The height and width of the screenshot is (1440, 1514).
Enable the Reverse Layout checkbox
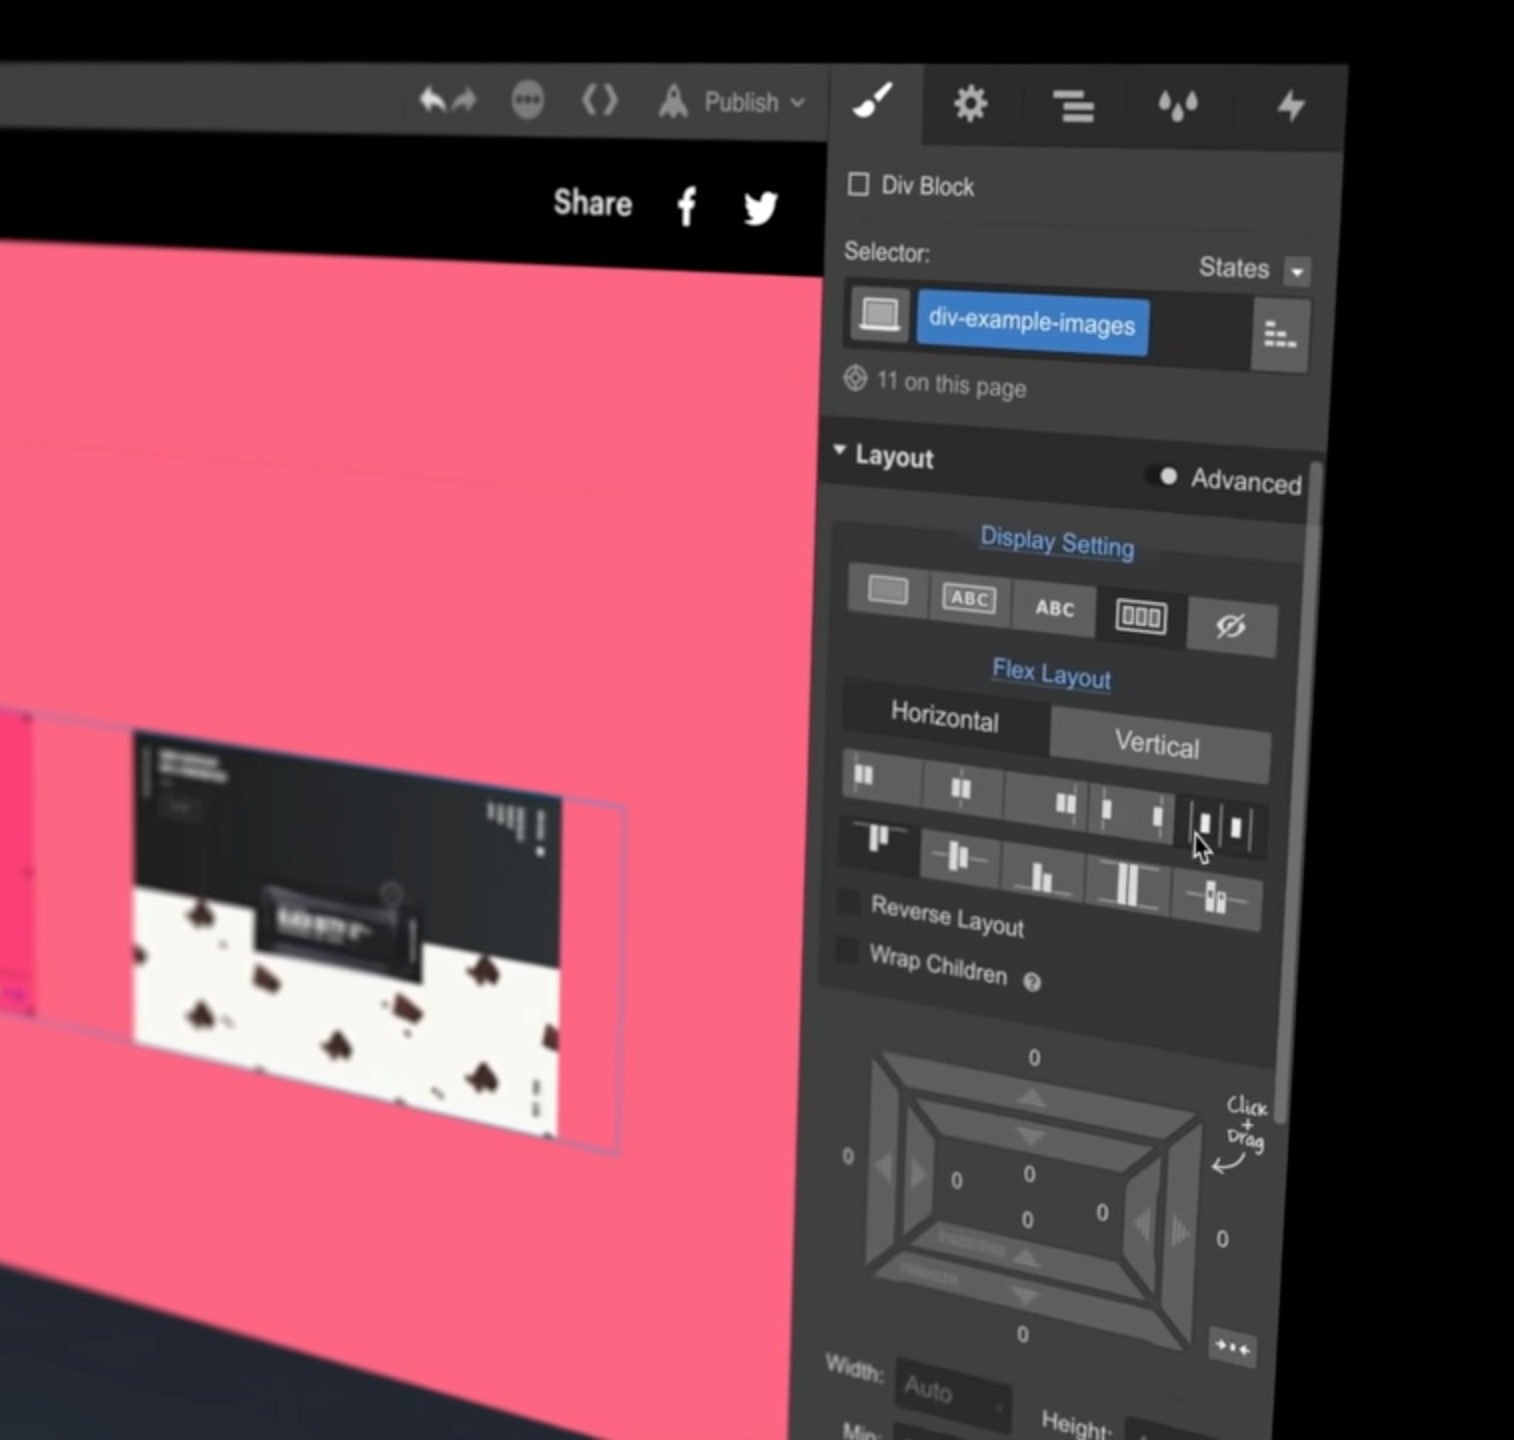[x=848, y=902]
